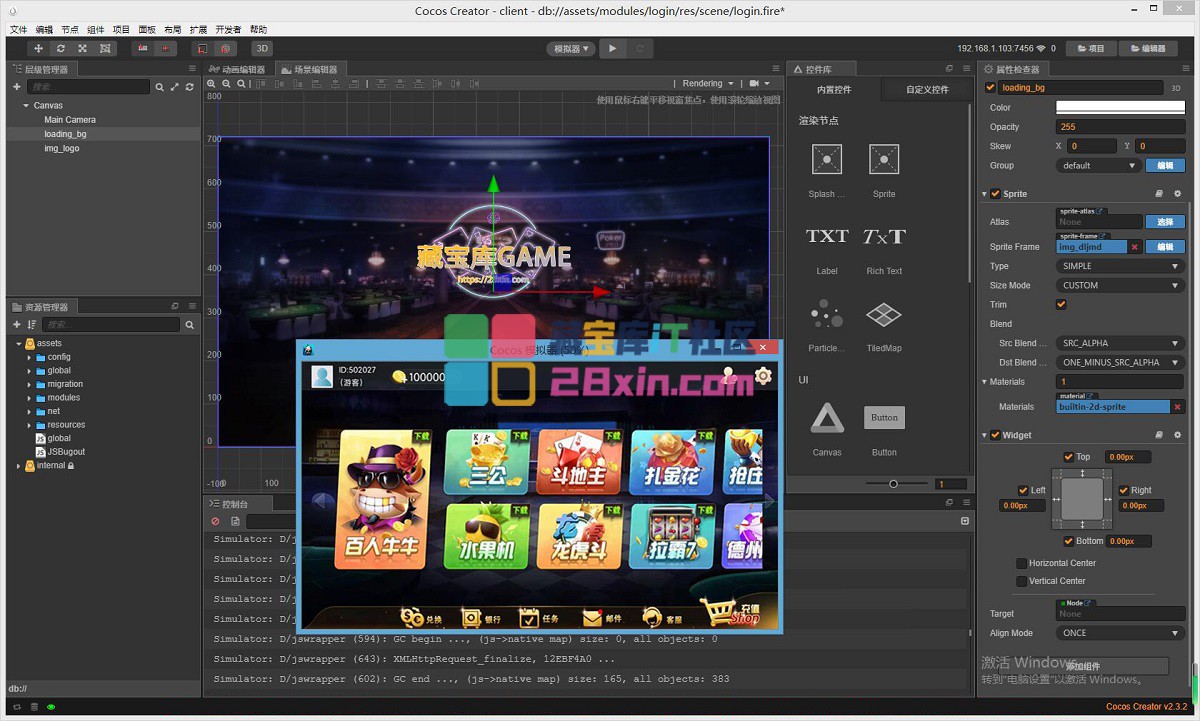The width and height of the screenshot is (1200, 721).
Task: Adjust the control library zoom slider
Action: pos(893,484)
